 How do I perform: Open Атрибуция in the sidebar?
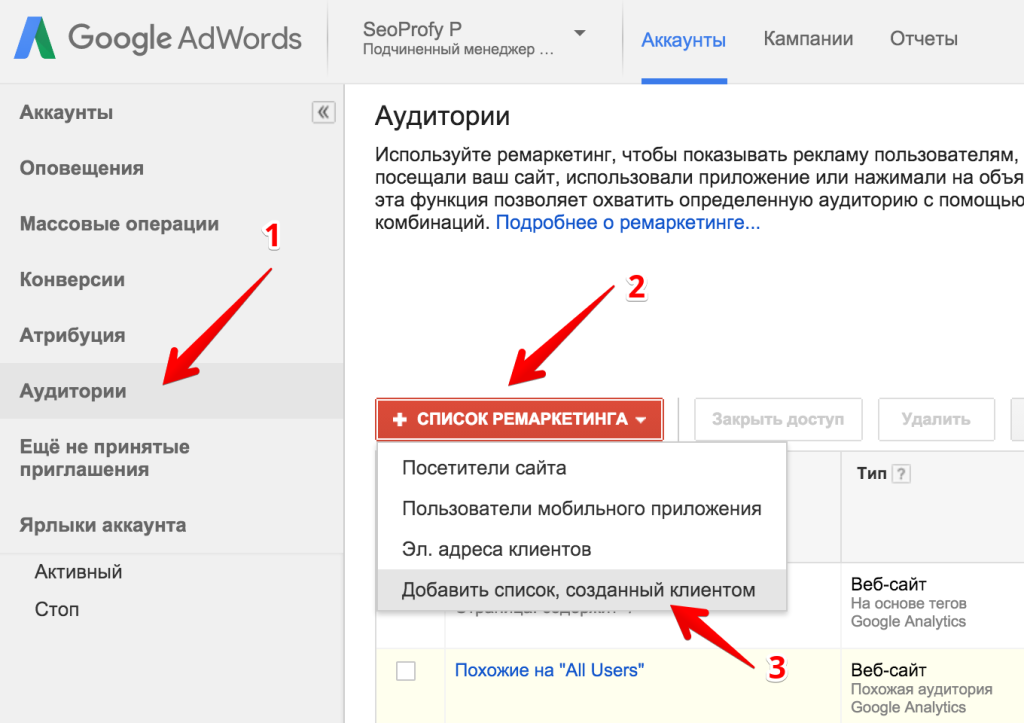pos(72,335)
